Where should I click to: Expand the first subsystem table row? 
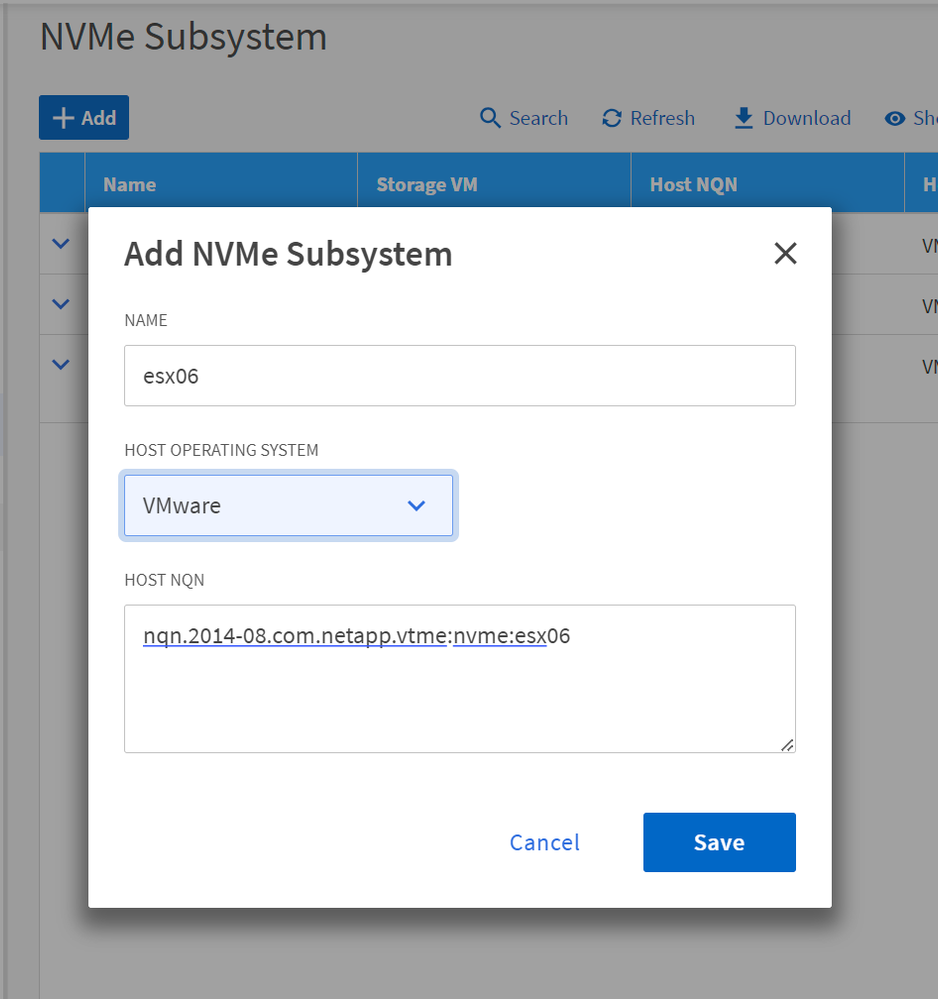point(61,243)
